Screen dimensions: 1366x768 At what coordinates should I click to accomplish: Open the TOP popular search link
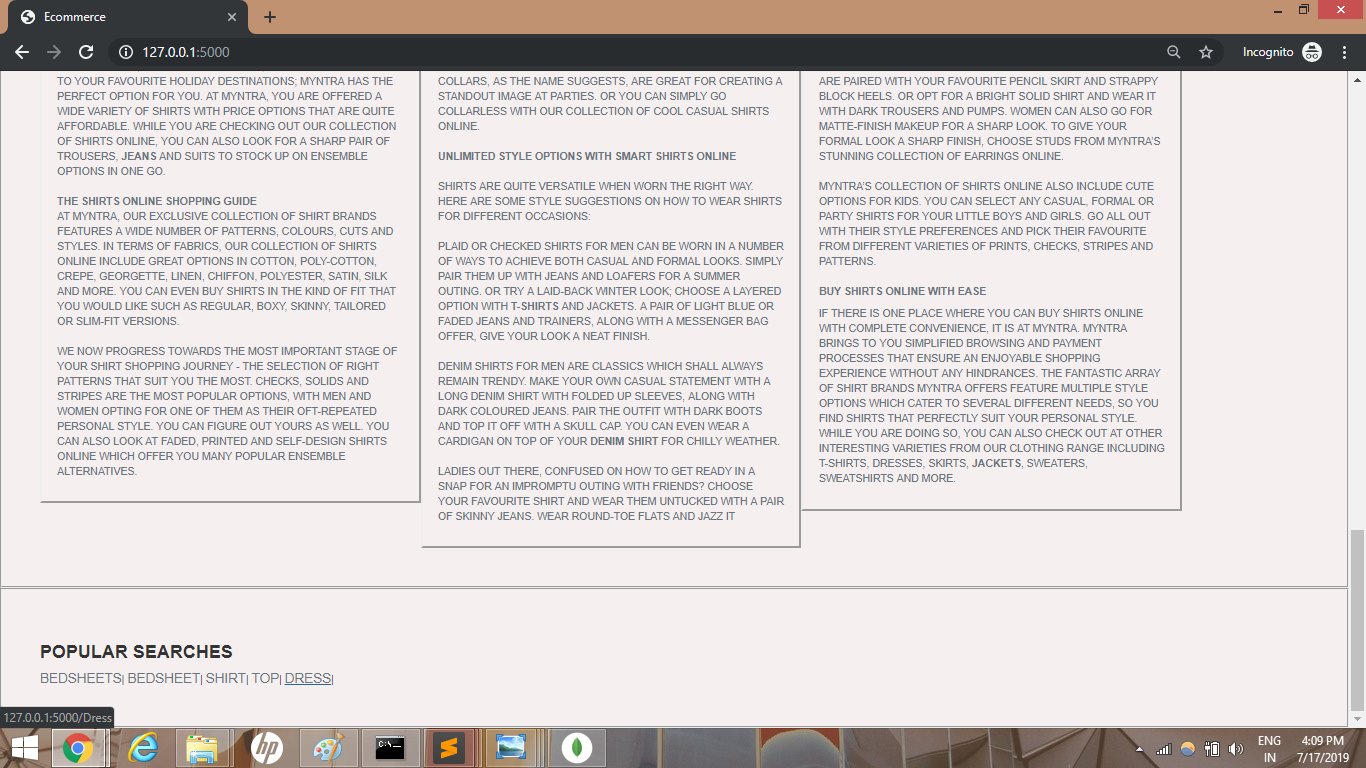tap(264, 678)
